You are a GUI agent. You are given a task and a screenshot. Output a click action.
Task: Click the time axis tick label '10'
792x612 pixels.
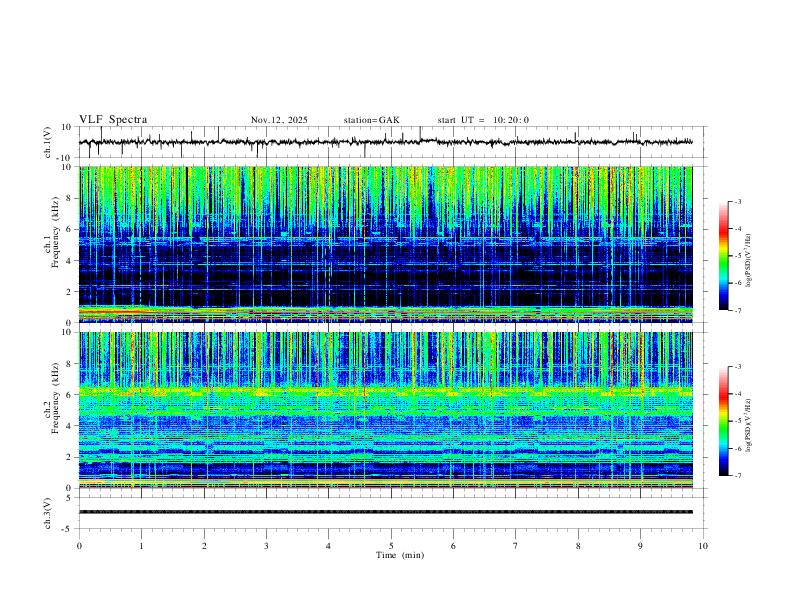703,546
